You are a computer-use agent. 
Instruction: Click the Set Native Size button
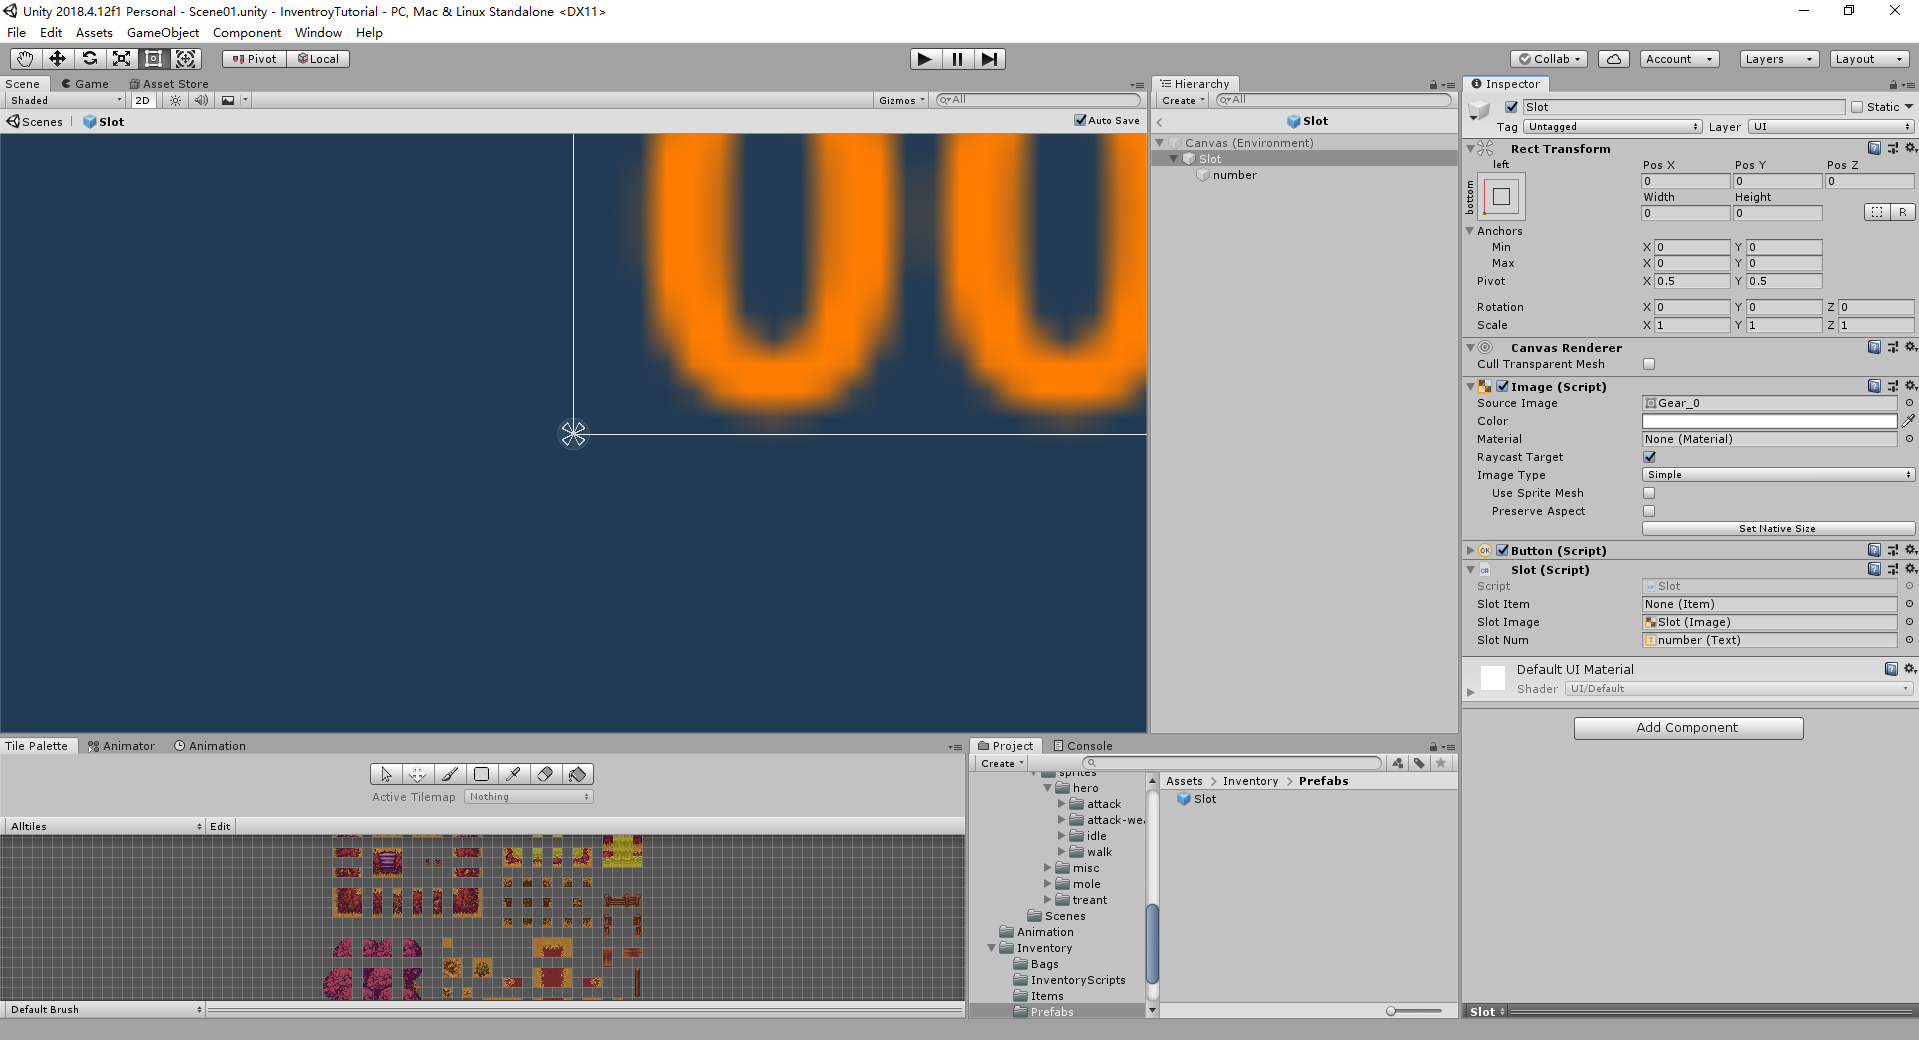click(x=1777, y=528)
